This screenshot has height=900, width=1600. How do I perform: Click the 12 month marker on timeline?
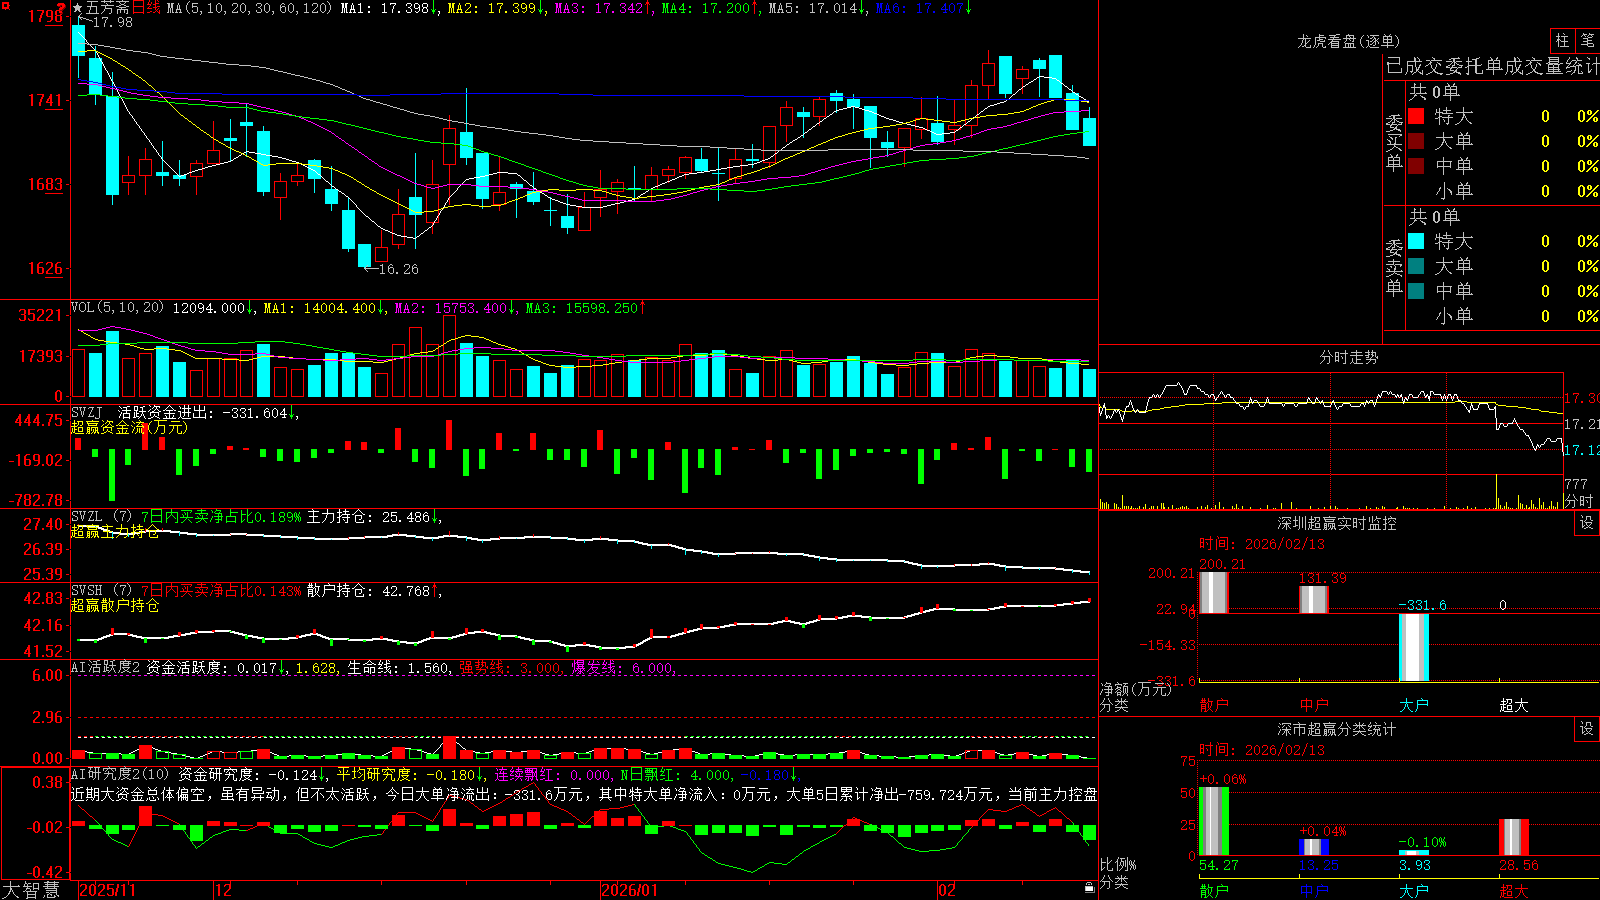pos(224,890)
